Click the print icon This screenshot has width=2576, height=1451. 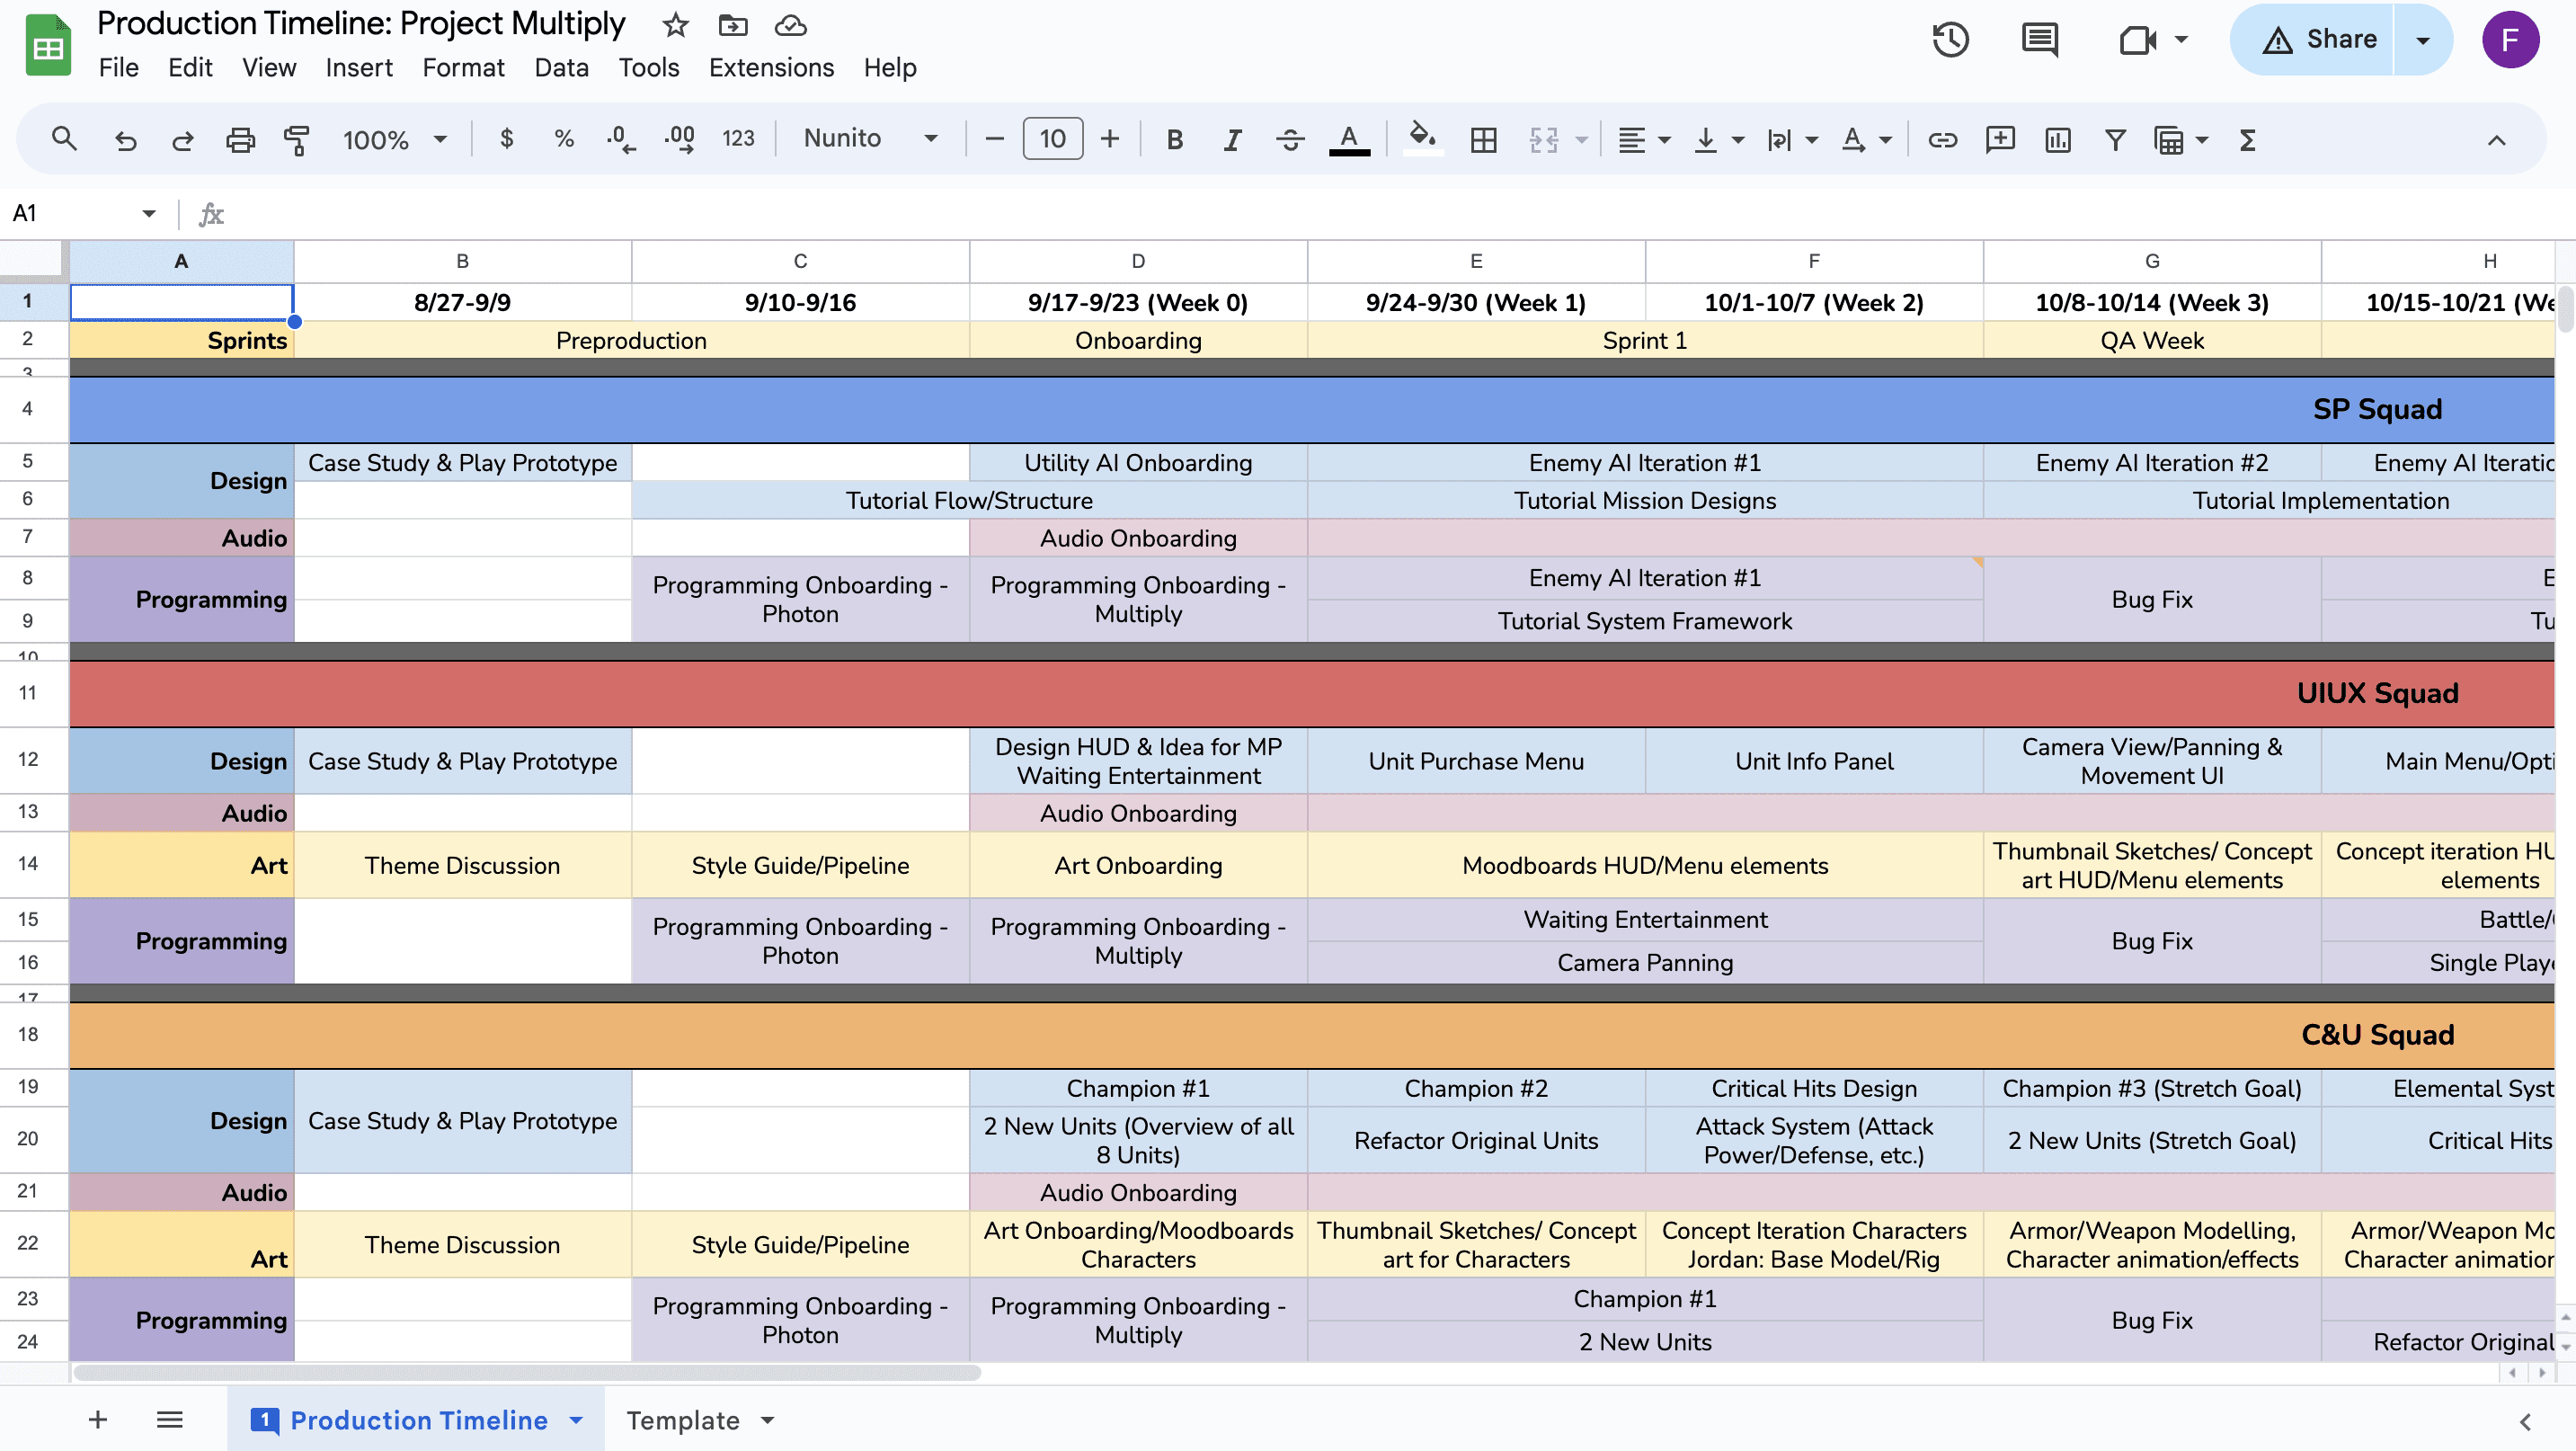pyautogui.click(x=240, y=139)
